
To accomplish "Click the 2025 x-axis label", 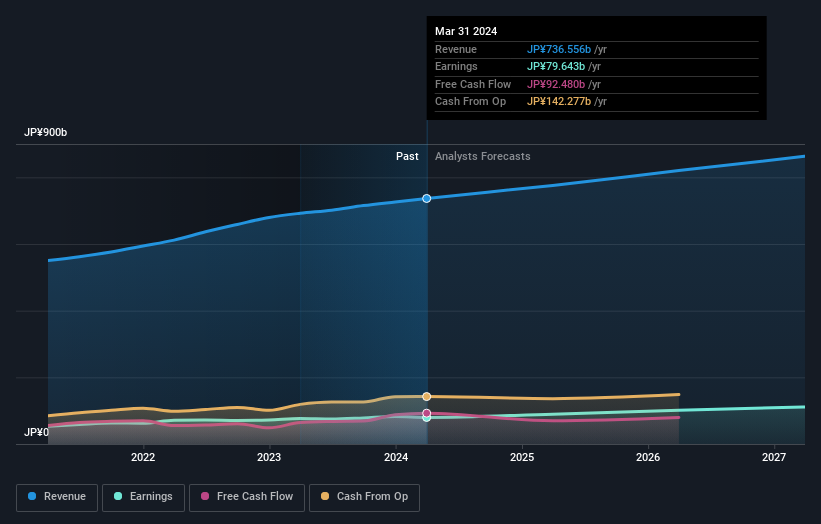I will tap(522, 457).
